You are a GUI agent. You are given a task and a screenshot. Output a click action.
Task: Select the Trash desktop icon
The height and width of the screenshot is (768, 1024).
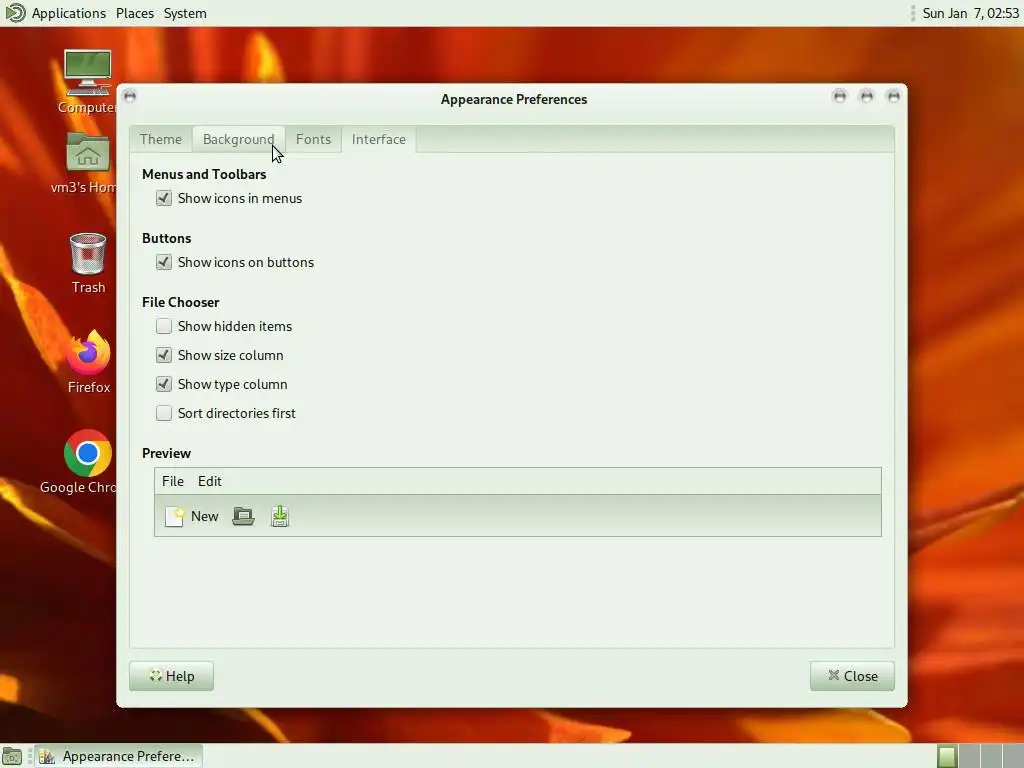(x=88, y=263)
